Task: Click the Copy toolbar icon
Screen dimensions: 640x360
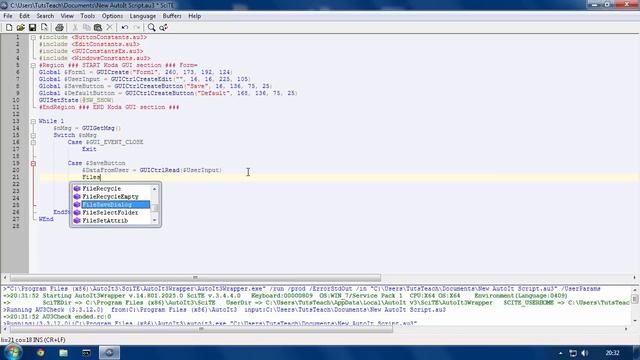Action: [x=87, y=27]
